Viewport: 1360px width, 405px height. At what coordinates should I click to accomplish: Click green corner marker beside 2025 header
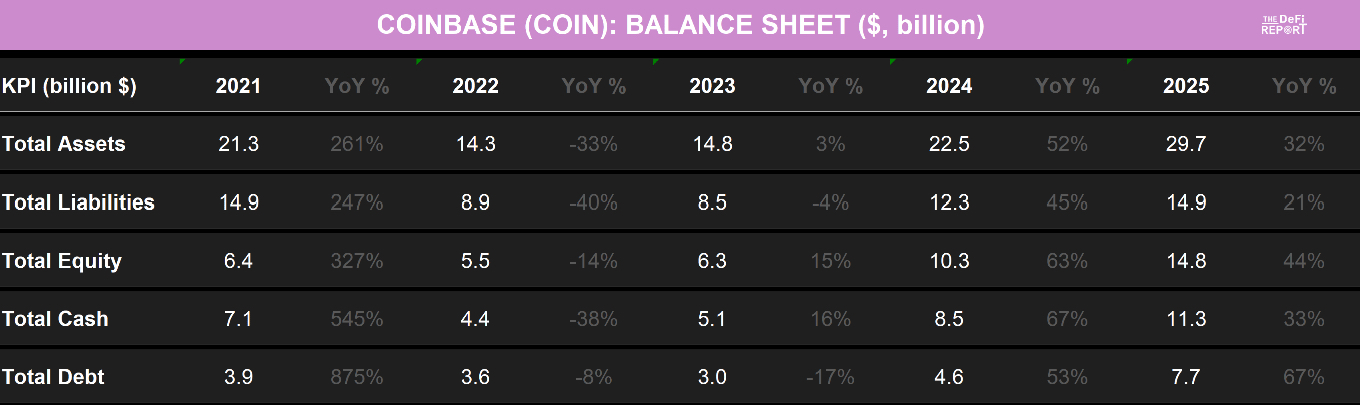1129,62
